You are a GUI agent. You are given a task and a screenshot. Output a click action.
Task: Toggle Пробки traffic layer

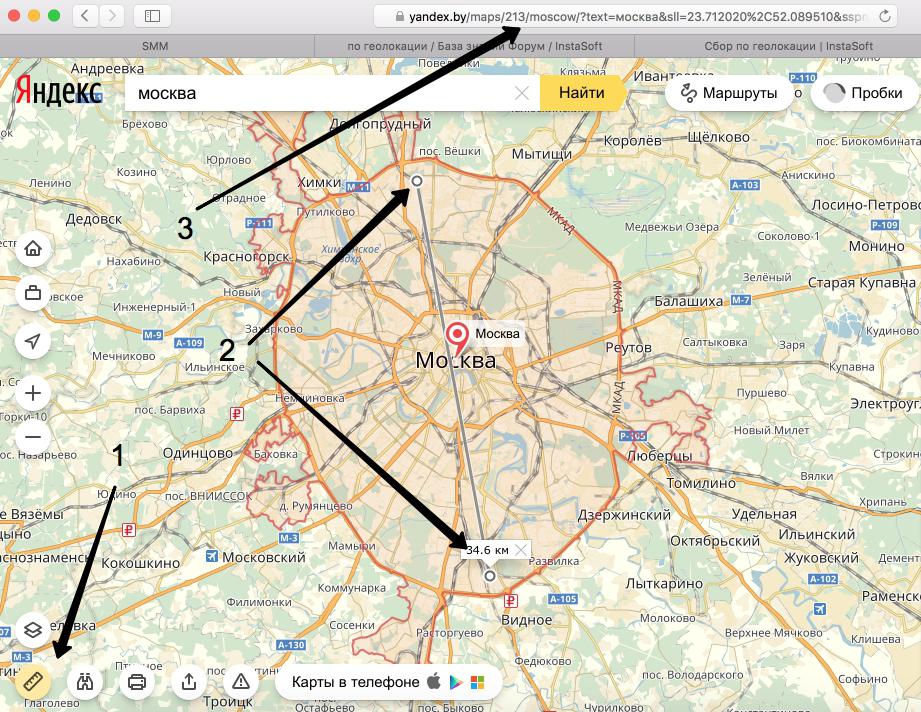pyautogui.click(x=864, y=93)
